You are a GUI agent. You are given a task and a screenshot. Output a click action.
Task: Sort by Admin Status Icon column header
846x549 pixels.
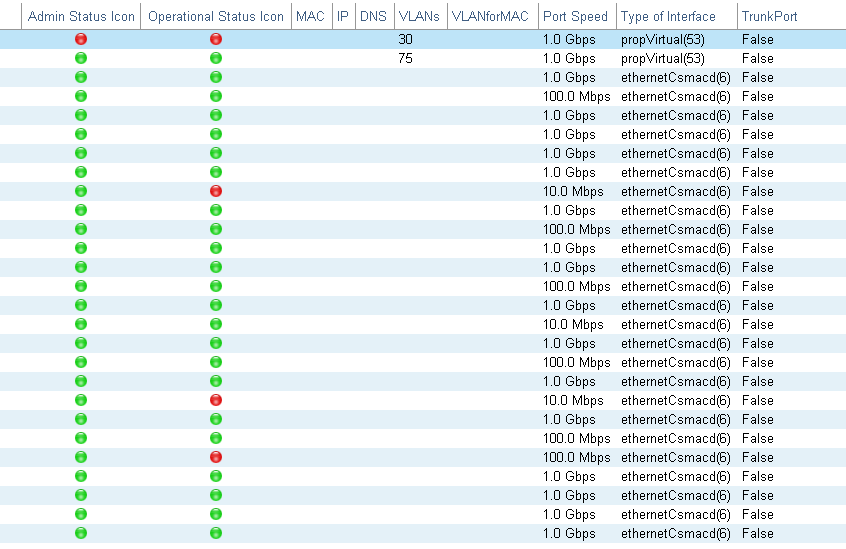81,16
